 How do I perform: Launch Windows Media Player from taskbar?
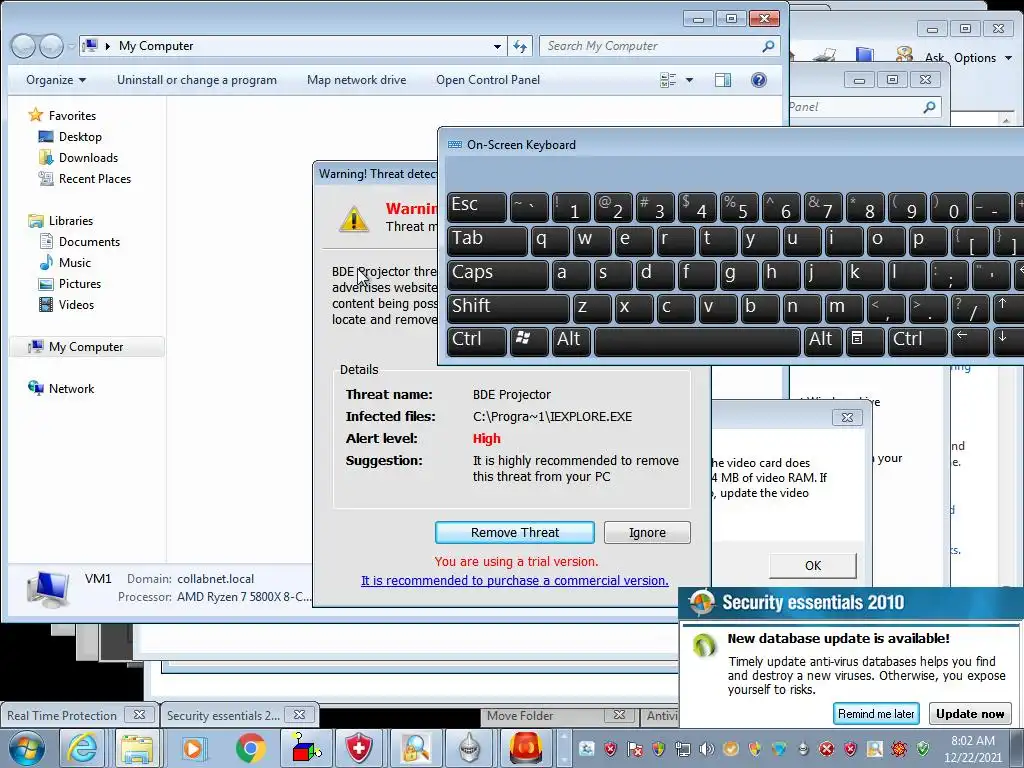pyautogui.click(x=193, y=748)
